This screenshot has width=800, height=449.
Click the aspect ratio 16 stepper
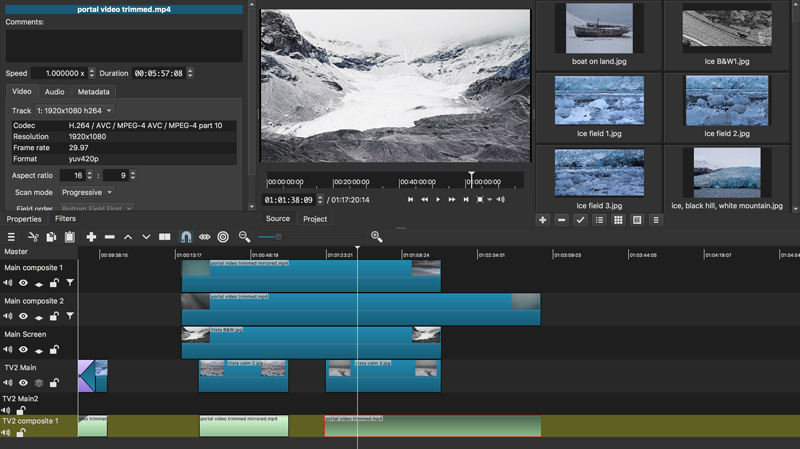89,176
